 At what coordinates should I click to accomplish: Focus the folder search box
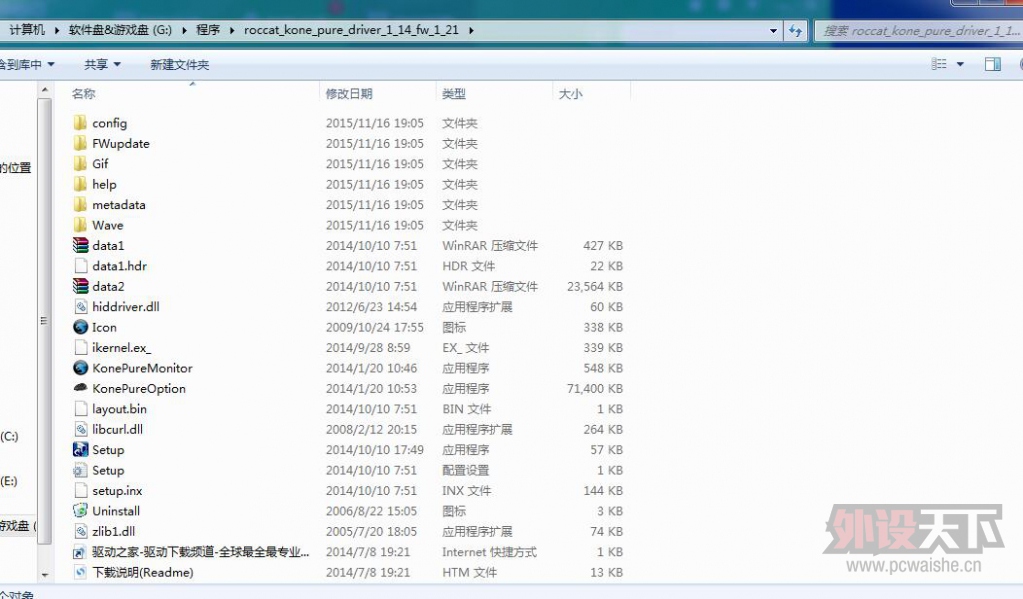point(919,31)
